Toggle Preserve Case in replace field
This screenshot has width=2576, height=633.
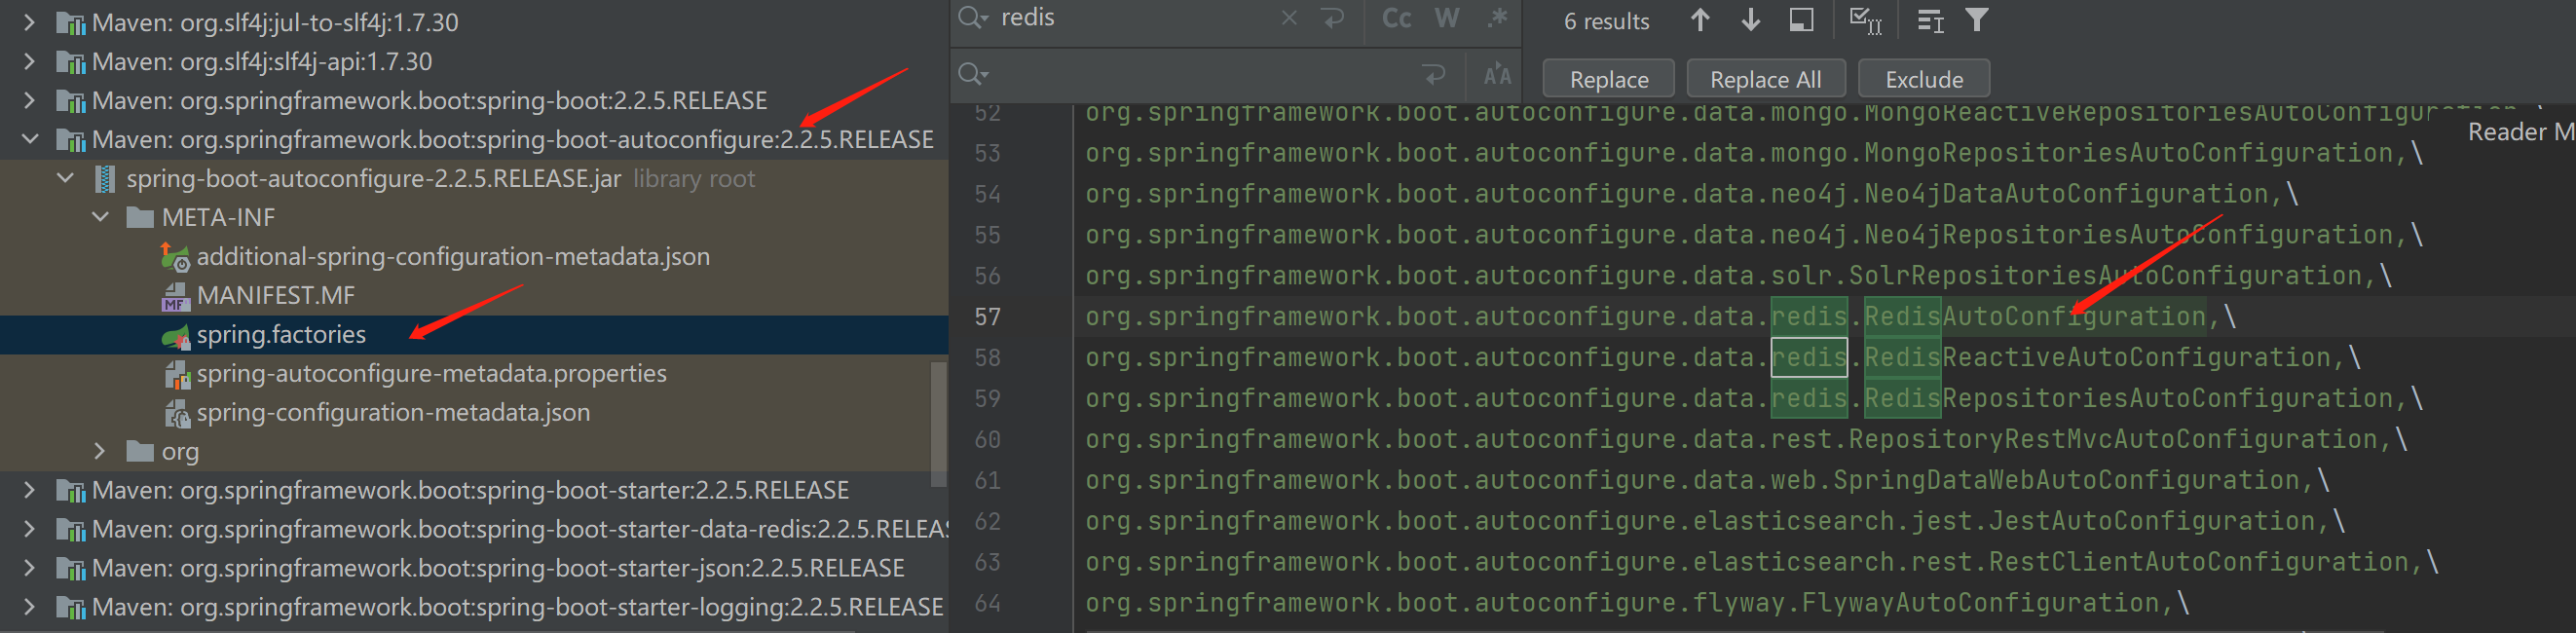1496,75
